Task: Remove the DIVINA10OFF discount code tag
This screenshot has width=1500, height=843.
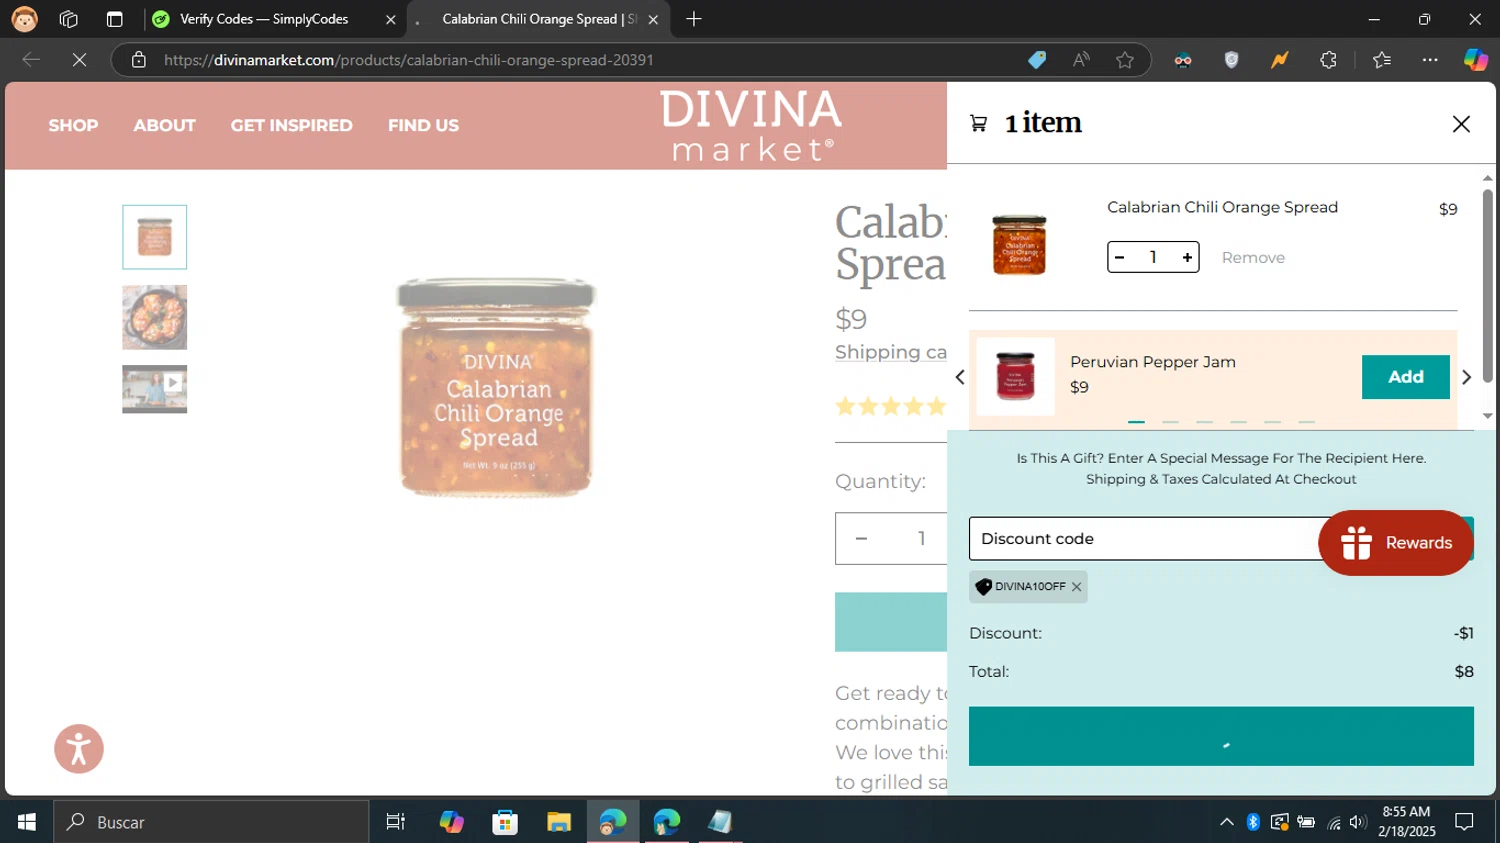Action: 1076,587
